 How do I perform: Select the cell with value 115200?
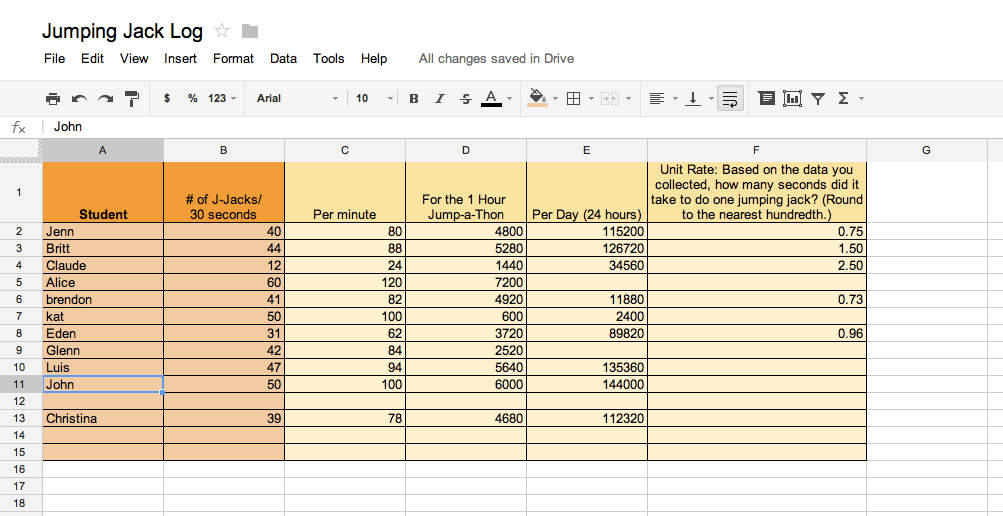click(587, 231)
